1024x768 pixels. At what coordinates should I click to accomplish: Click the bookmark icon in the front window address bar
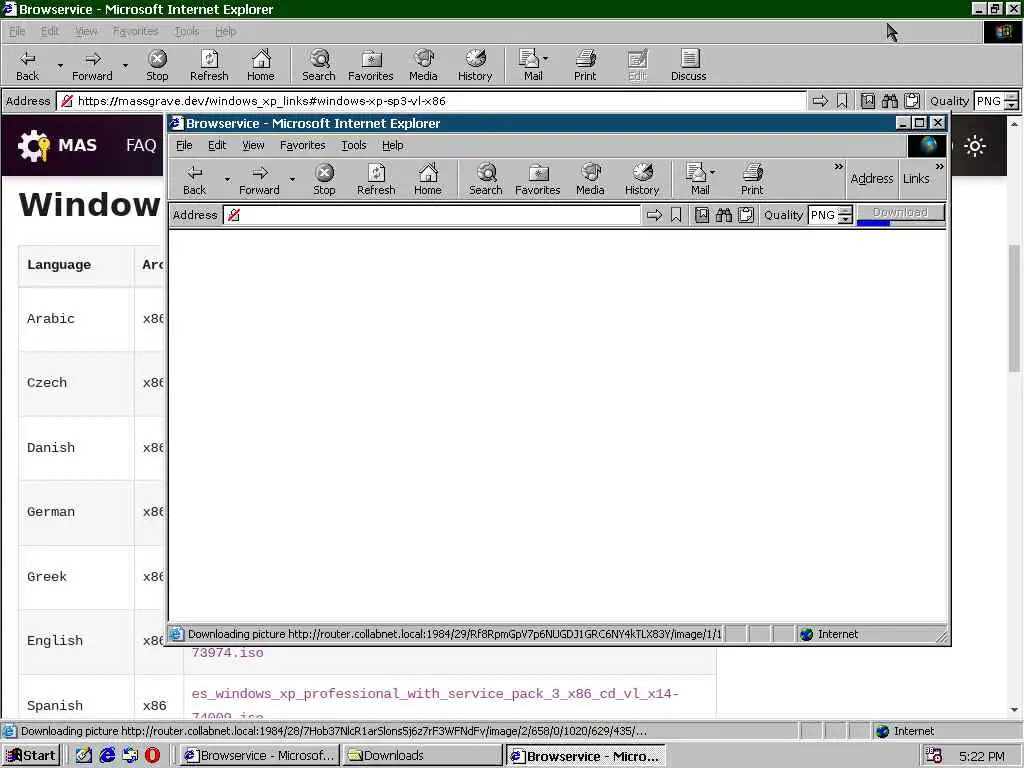click(x=676, y=215)
